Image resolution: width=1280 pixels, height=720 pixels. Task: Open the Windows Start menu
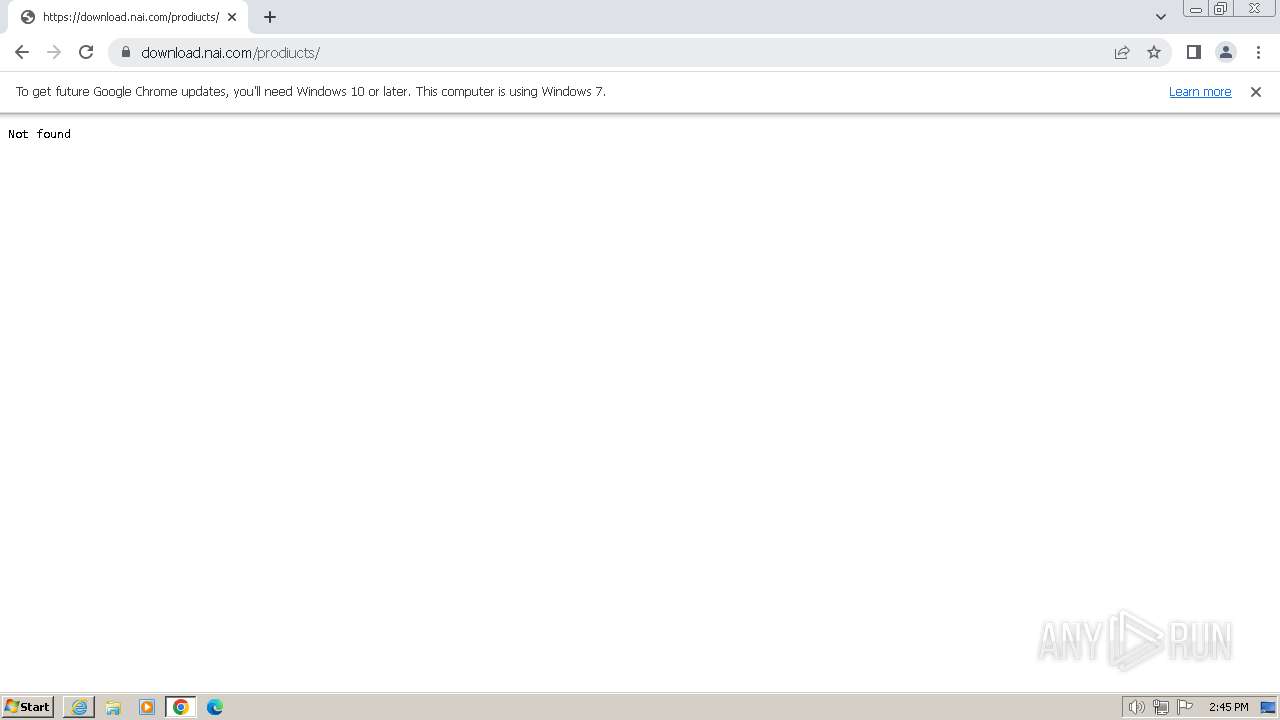click(x=28, y=706)
